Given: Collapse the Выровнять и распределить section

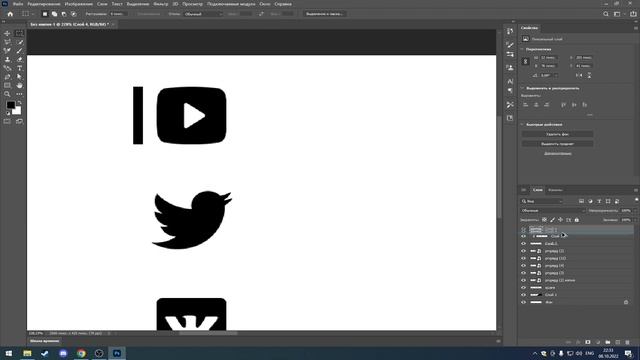Looking at the screenshot, I should pos(522,88).
